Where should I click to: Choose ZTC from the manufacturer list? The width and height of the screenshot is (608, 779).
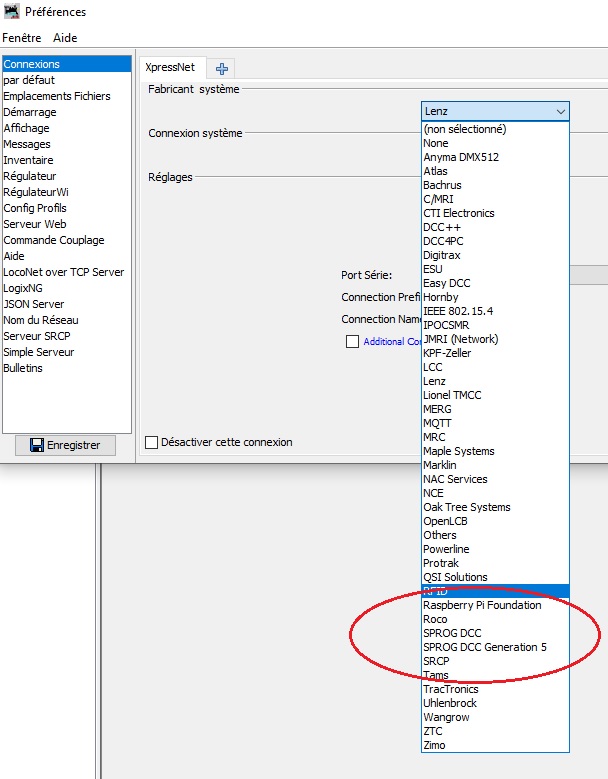495,731
